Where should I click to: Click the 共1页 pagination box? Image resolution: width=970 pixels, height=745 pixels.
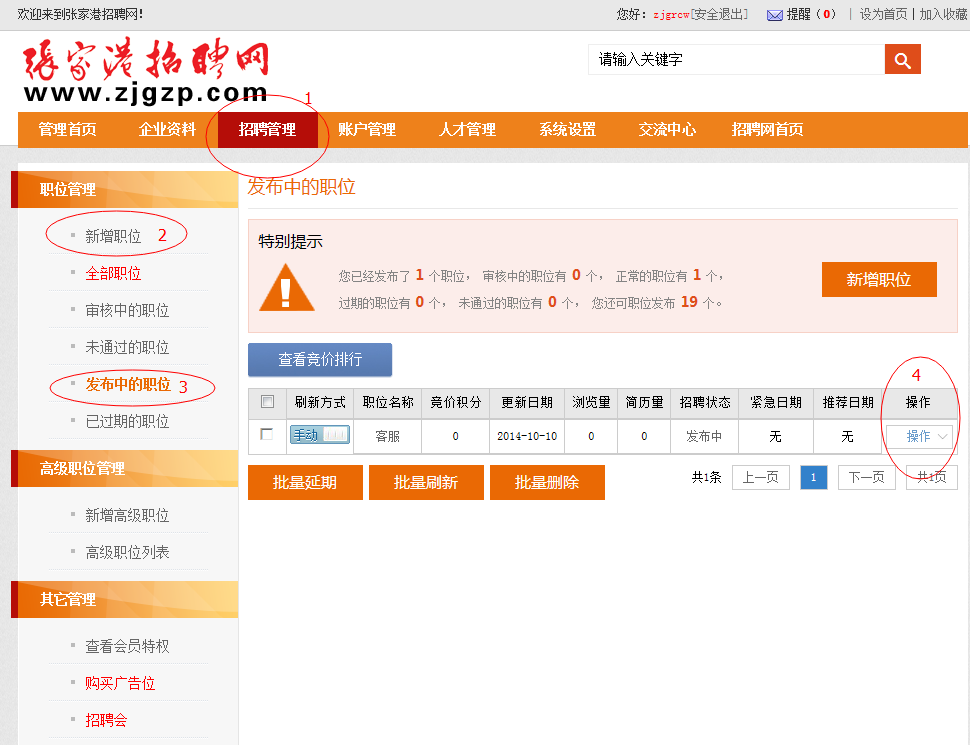[x=932, y=478]
